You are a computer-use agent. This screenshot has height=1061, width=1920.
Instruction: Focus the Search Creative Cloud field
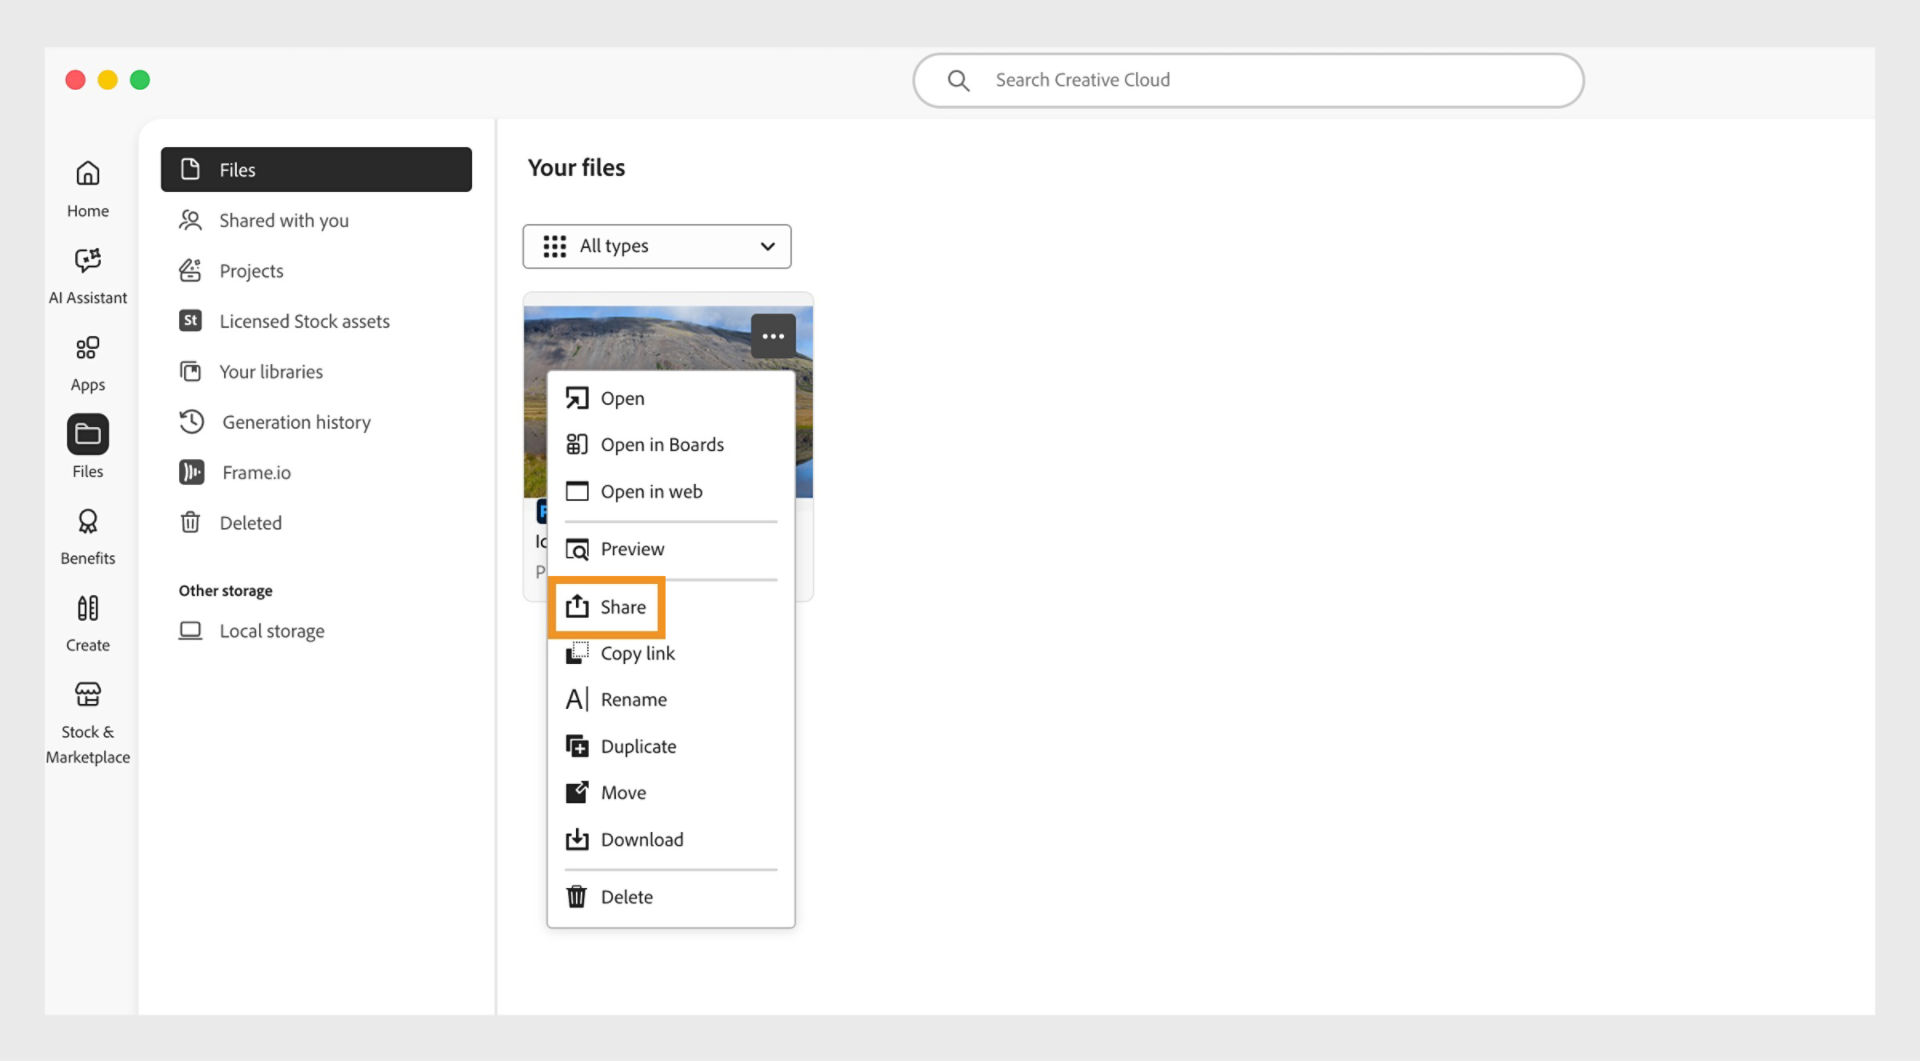pos(1248,80)
